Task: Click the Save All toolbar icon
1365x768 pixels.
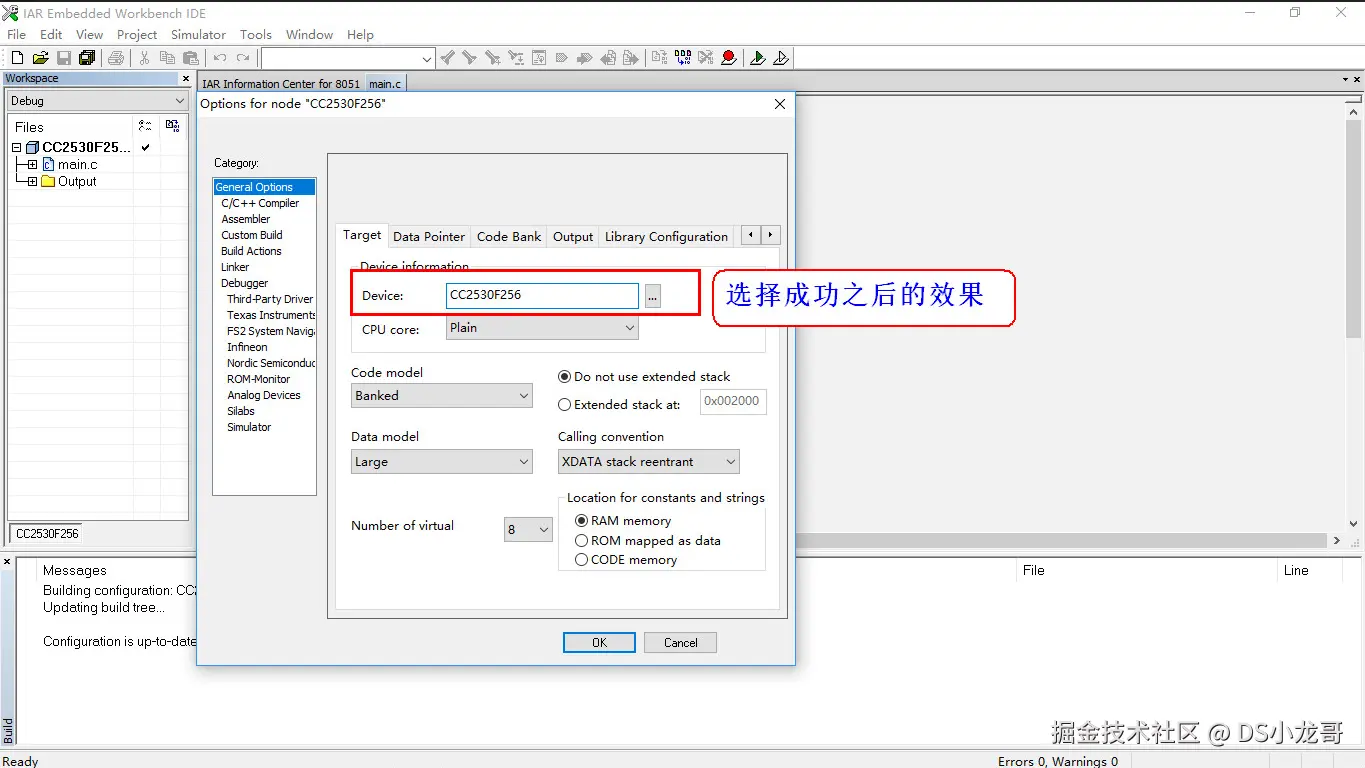Action: (x=87, y=58)
